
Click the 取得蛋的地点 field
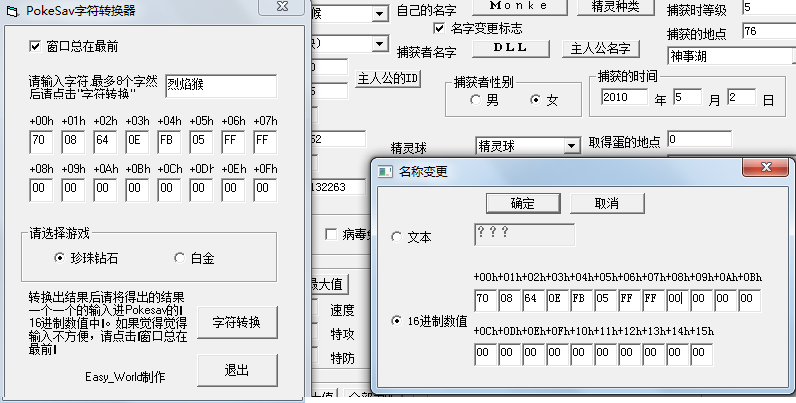point(700,139)
